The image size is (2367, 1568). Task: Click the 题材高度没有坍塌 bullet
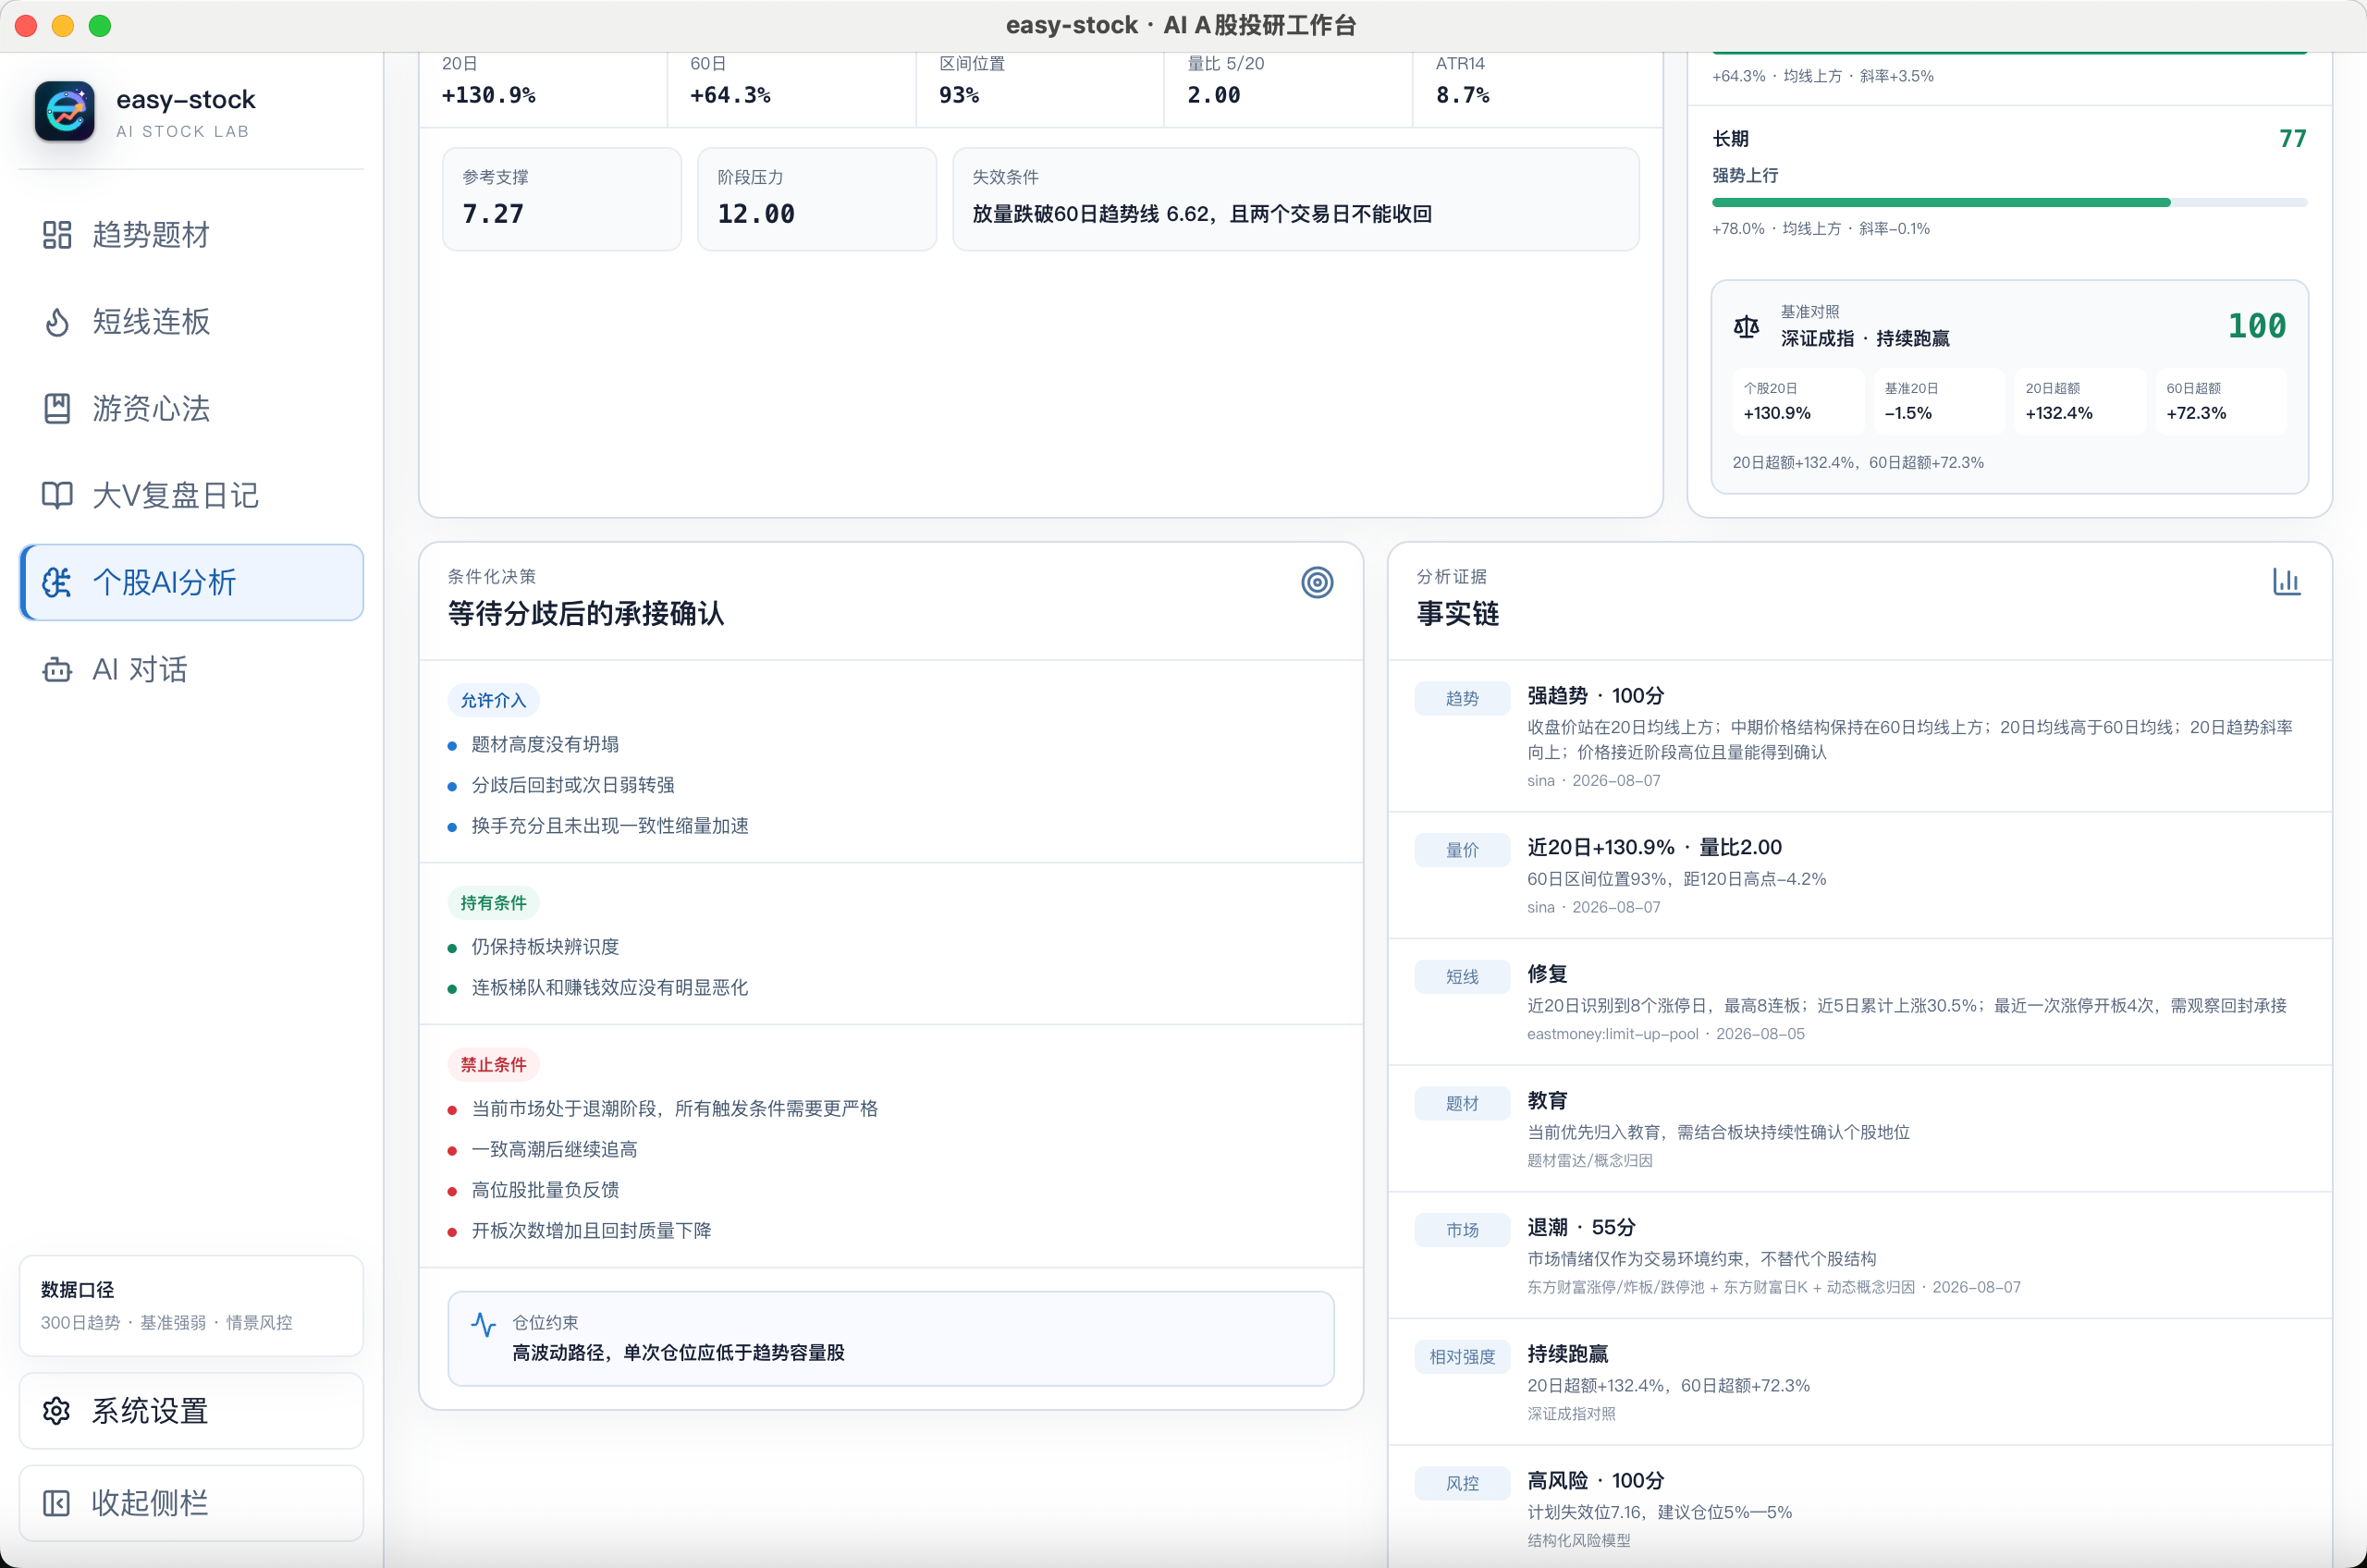click(x=545, y=744)
